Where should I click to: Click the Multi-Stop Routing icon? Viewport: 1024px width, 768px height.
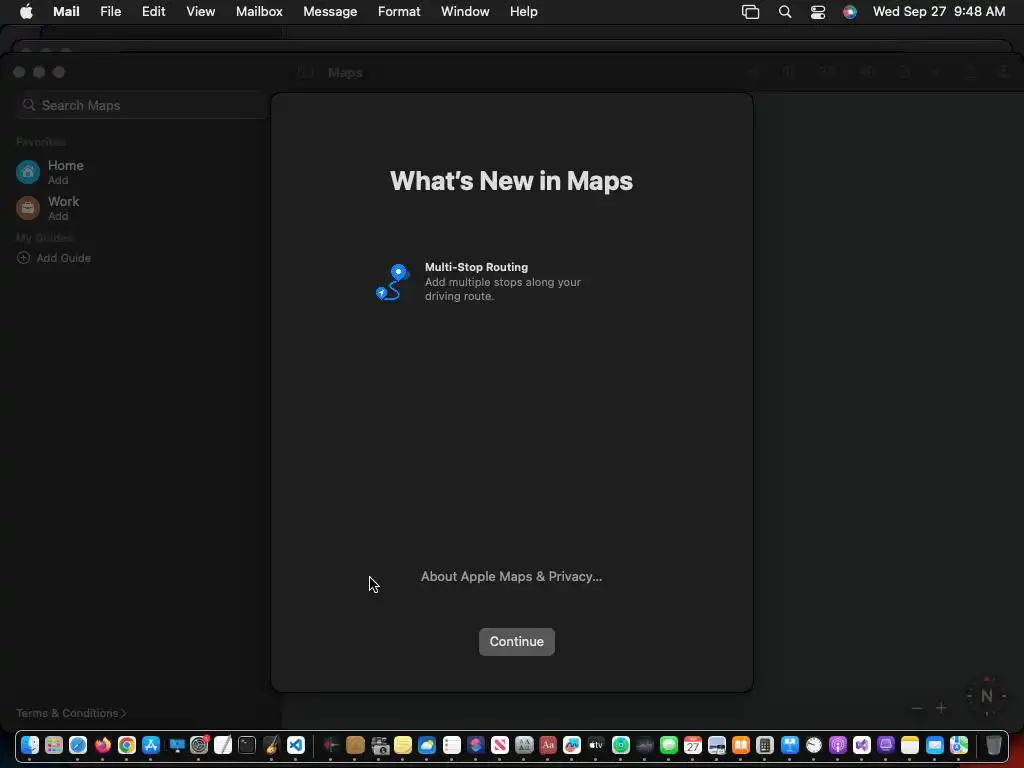[x=392, y=282]
